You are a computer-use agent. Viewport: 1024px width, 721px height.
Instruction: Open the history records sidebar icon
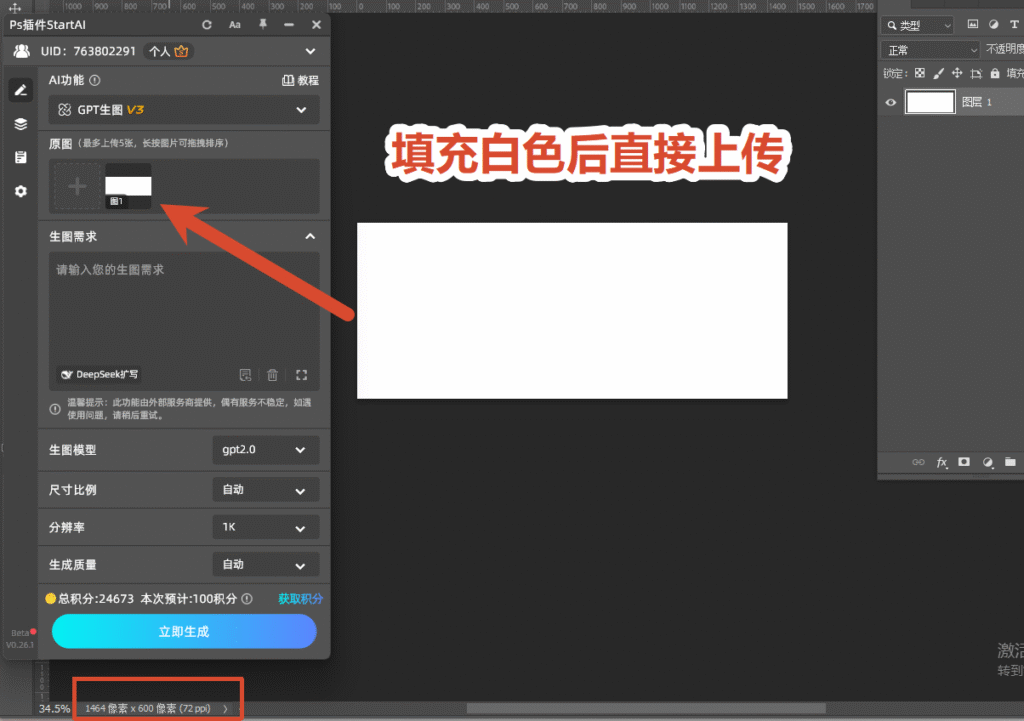[21, 157]
